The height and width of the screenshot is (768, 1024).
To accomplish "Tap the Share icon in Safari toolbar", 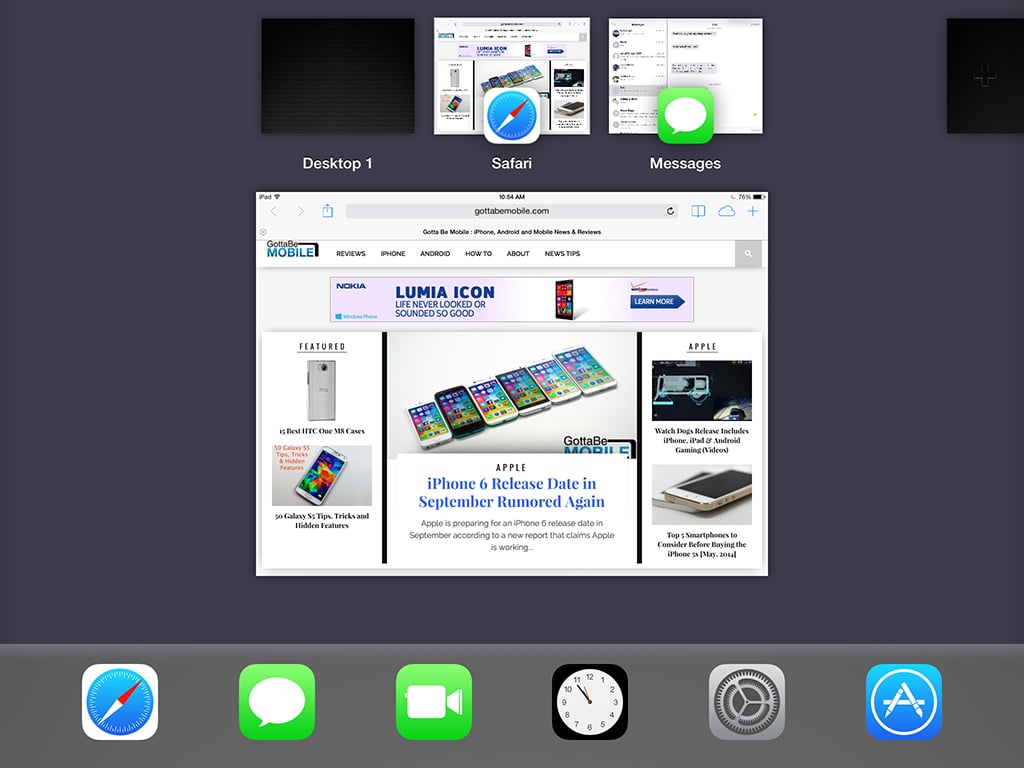I will [x=327, y=211].
